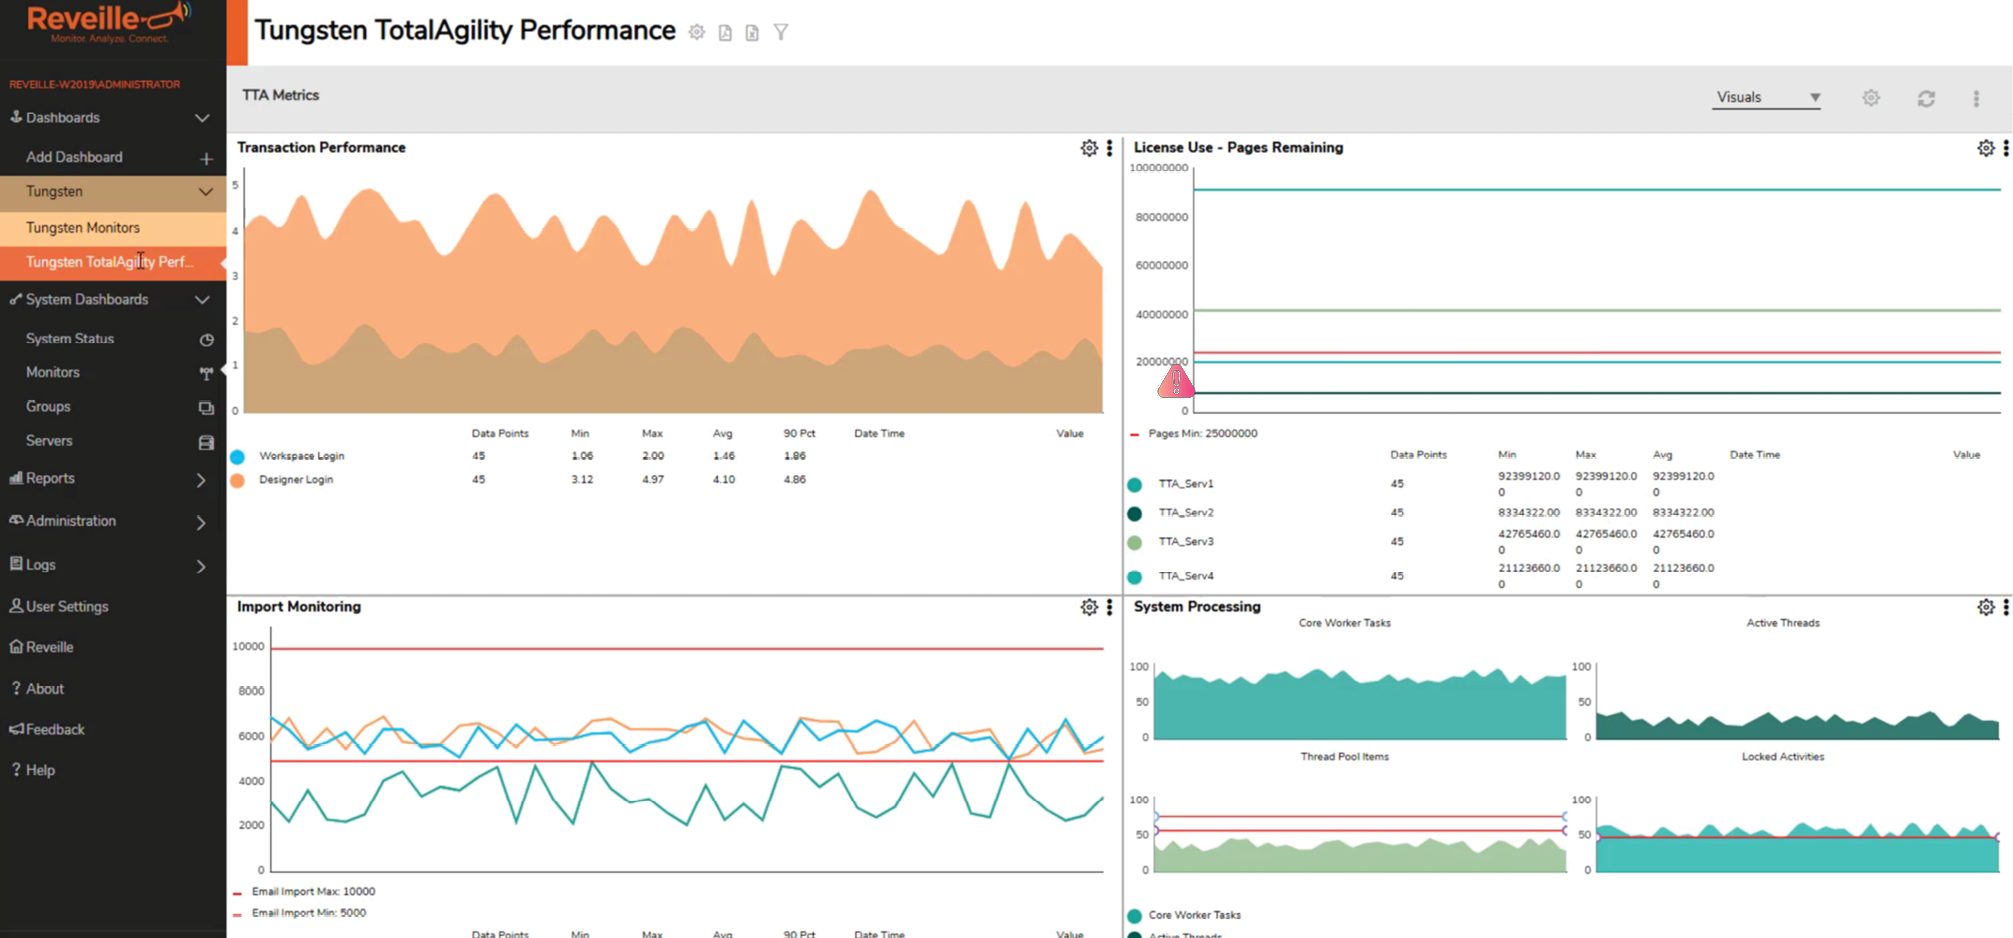The height and width of the screenshot is (938, 2013).
Task: Export dashboard to Excel icon
Action: pyautogui.click(x=752, y=32)
